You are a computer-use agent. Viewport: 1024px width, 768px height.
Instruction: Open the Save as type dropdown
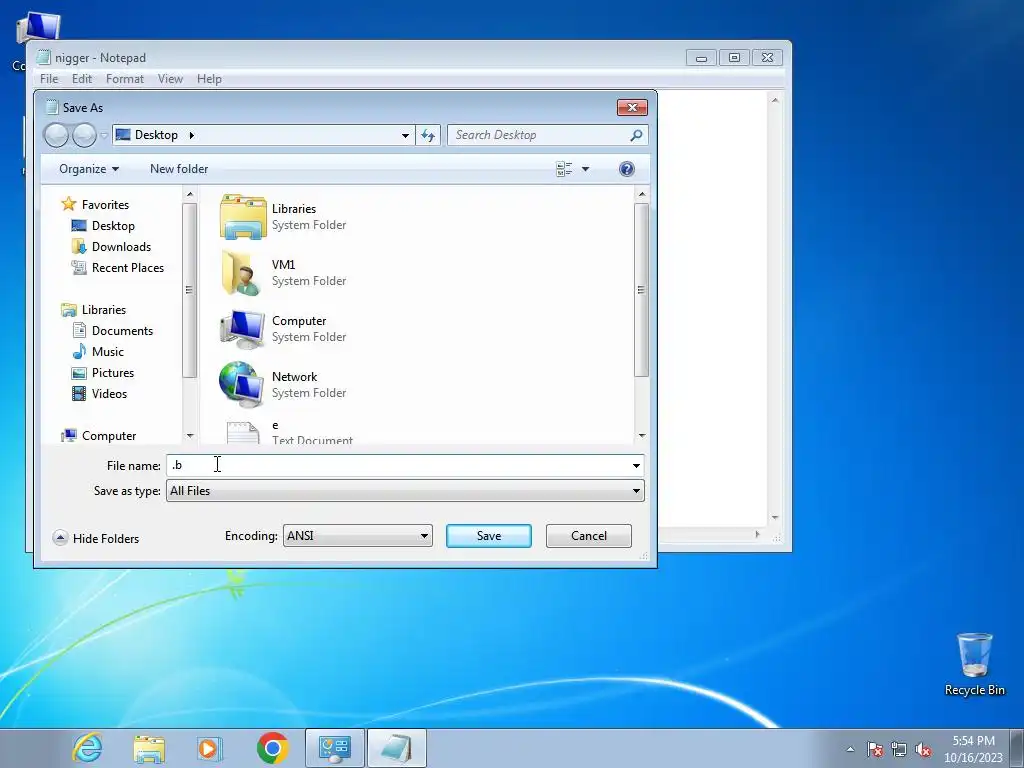[x=405, y=491]
